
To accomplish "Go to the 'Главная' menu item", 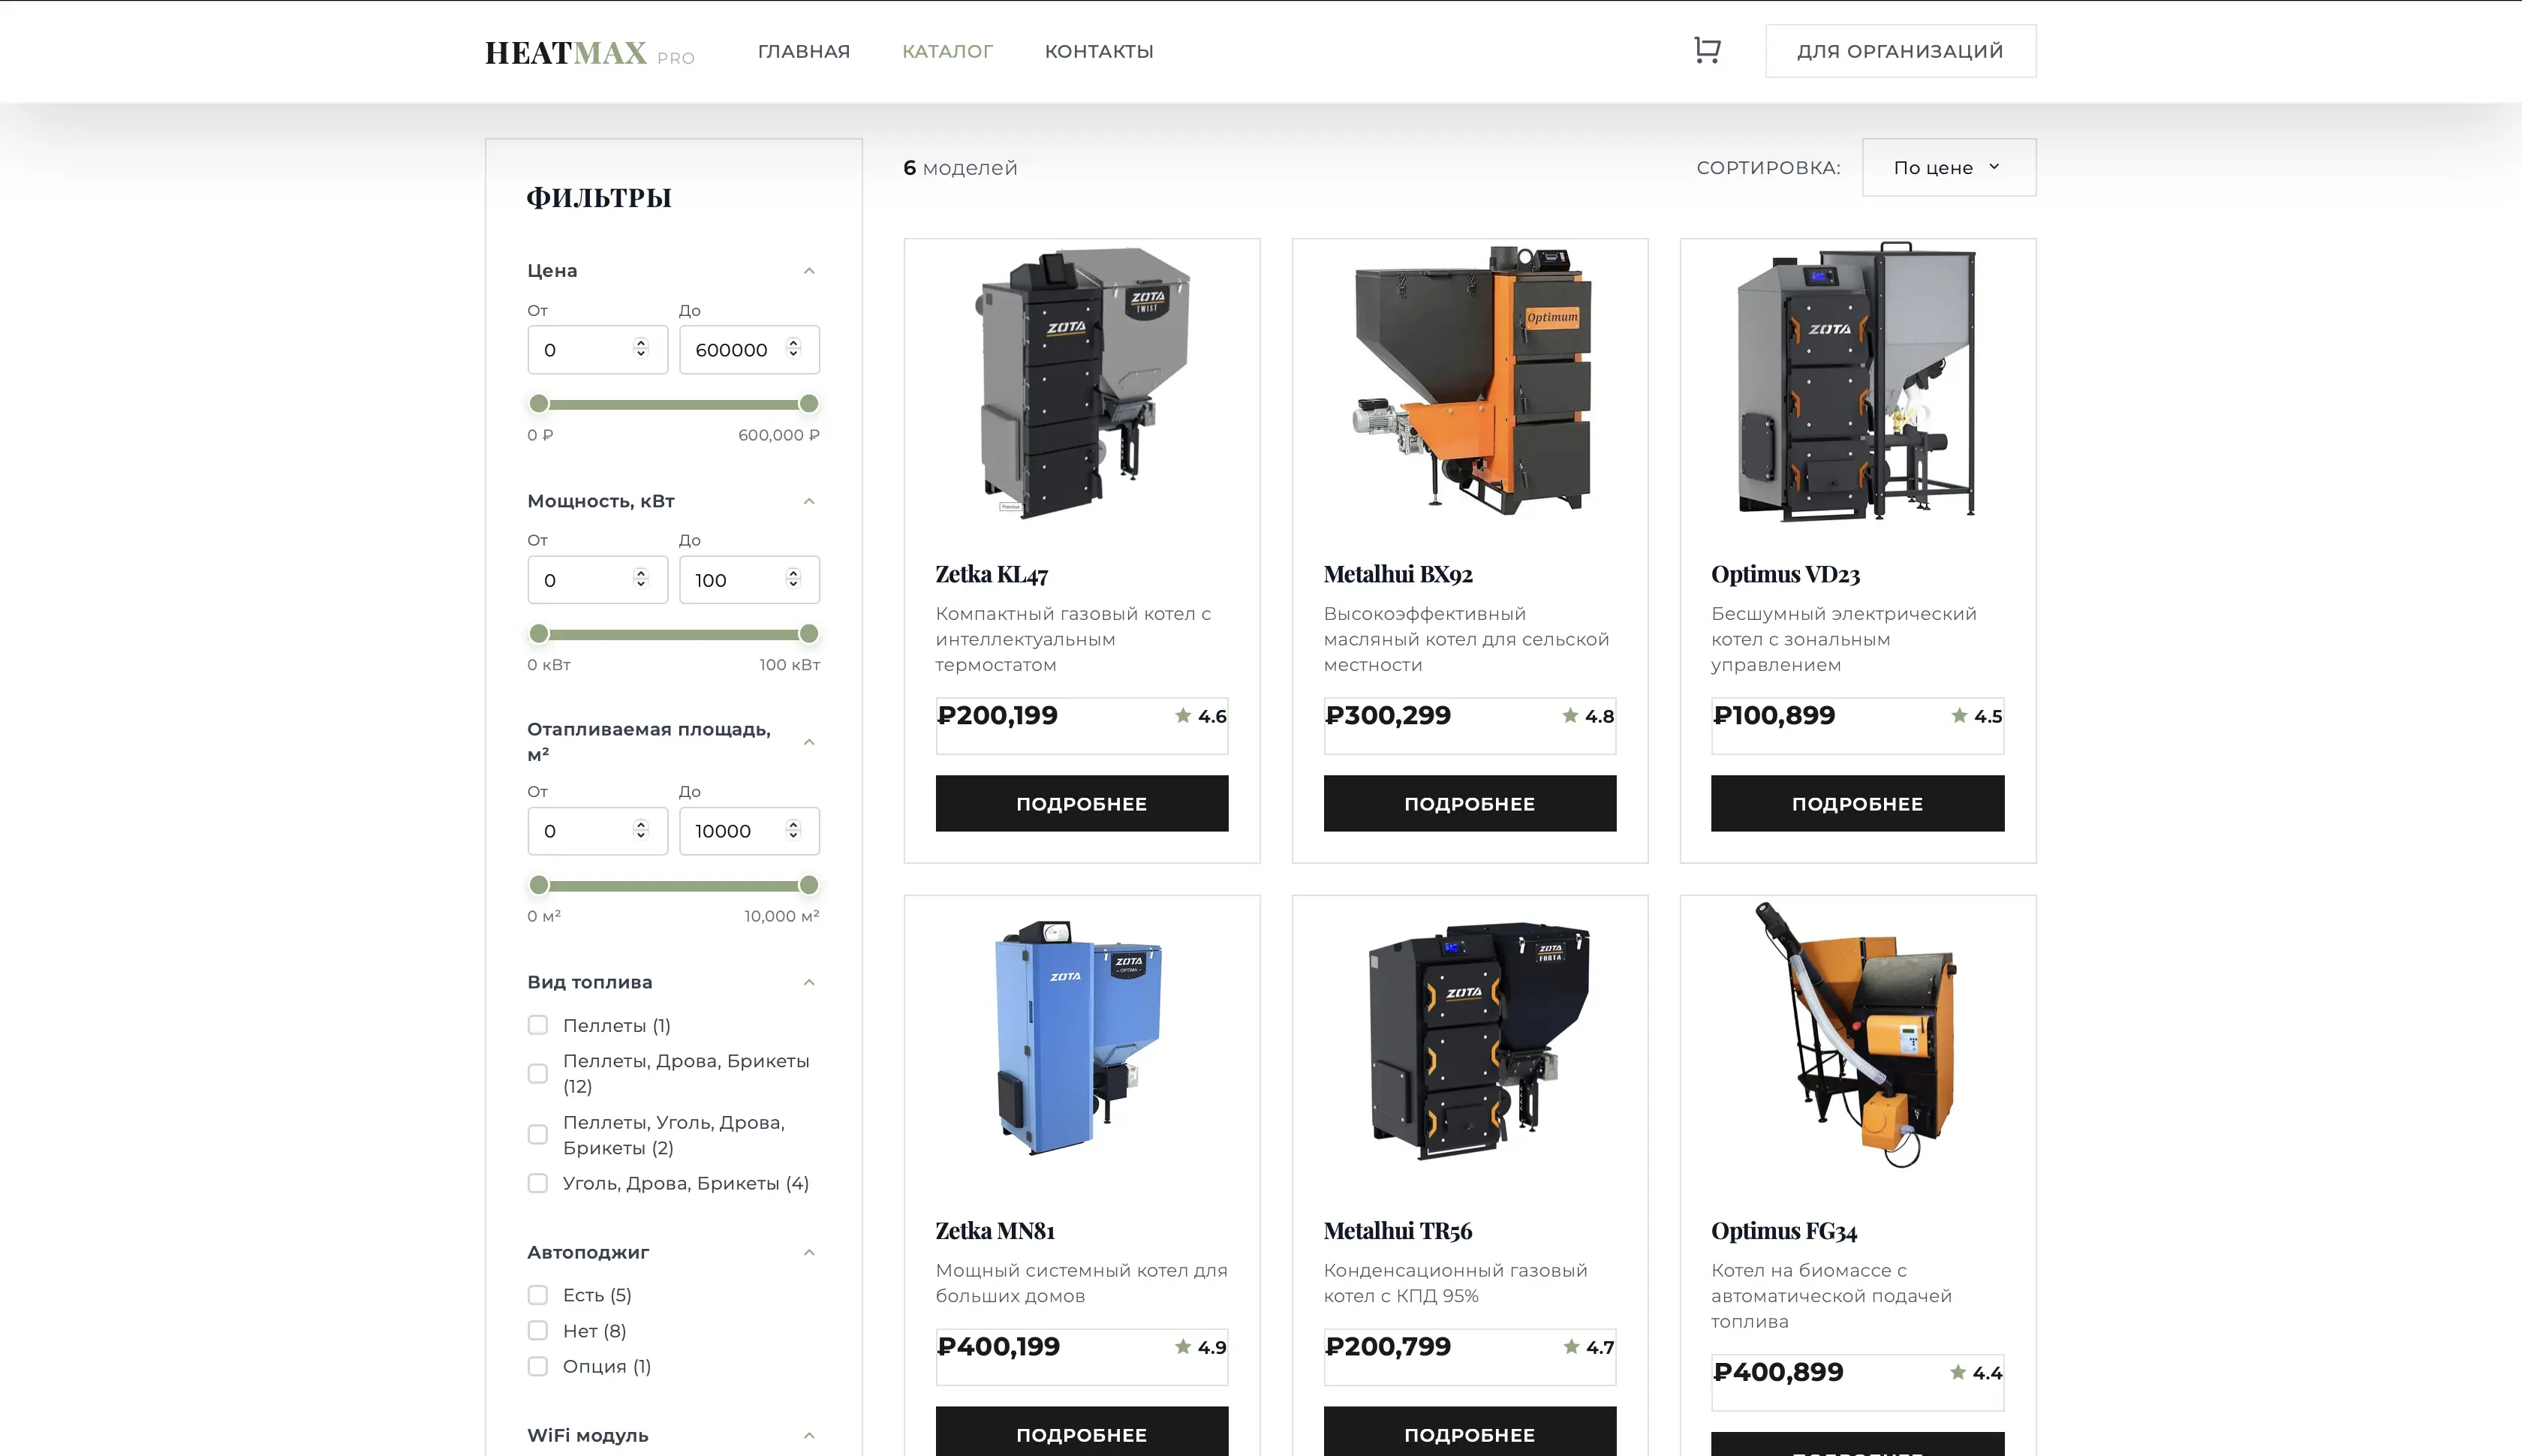I will coord(803,51).
